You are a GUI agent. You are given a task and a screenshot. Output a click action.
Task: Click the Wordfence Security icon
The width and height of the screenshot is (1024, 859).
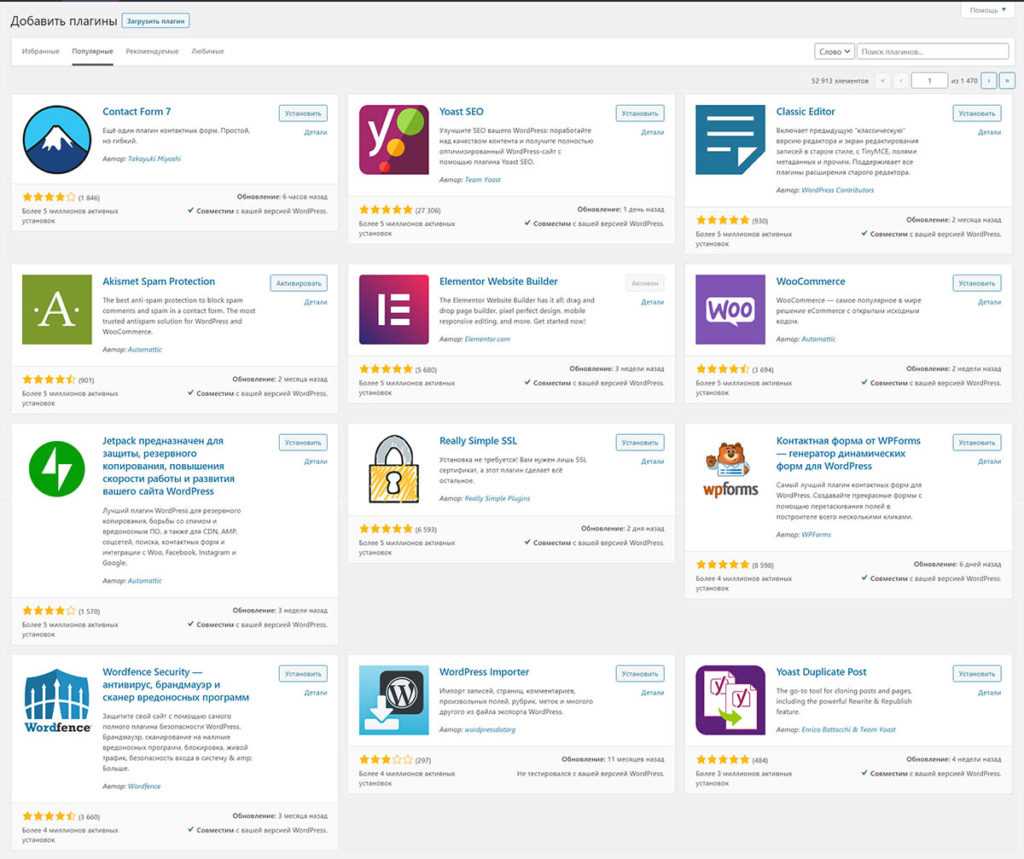pyautogui.click(x=56, y=700)
